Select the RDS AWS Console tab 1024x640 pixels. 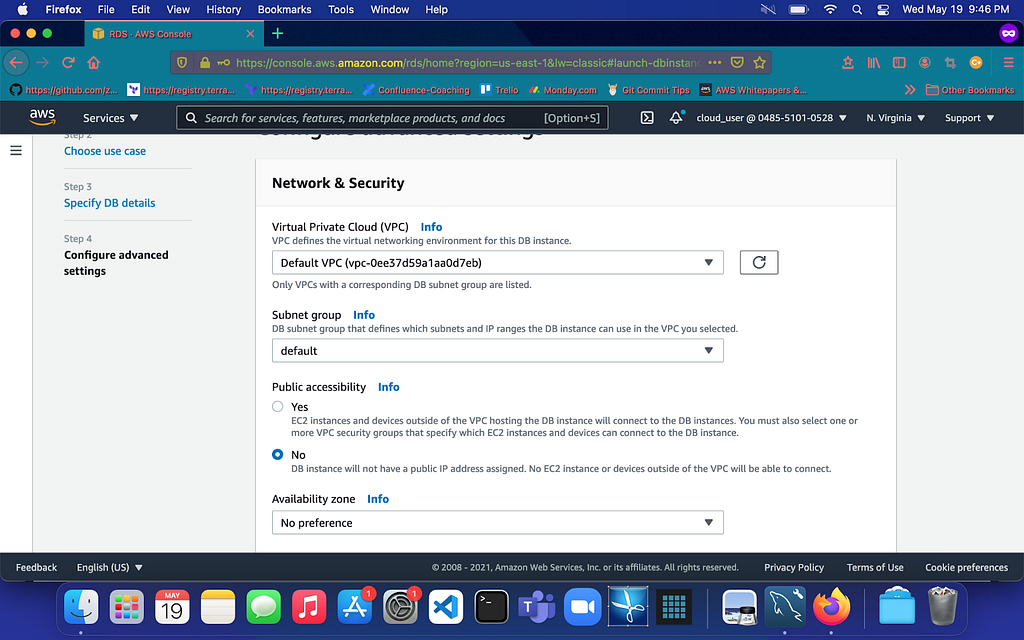174,33
